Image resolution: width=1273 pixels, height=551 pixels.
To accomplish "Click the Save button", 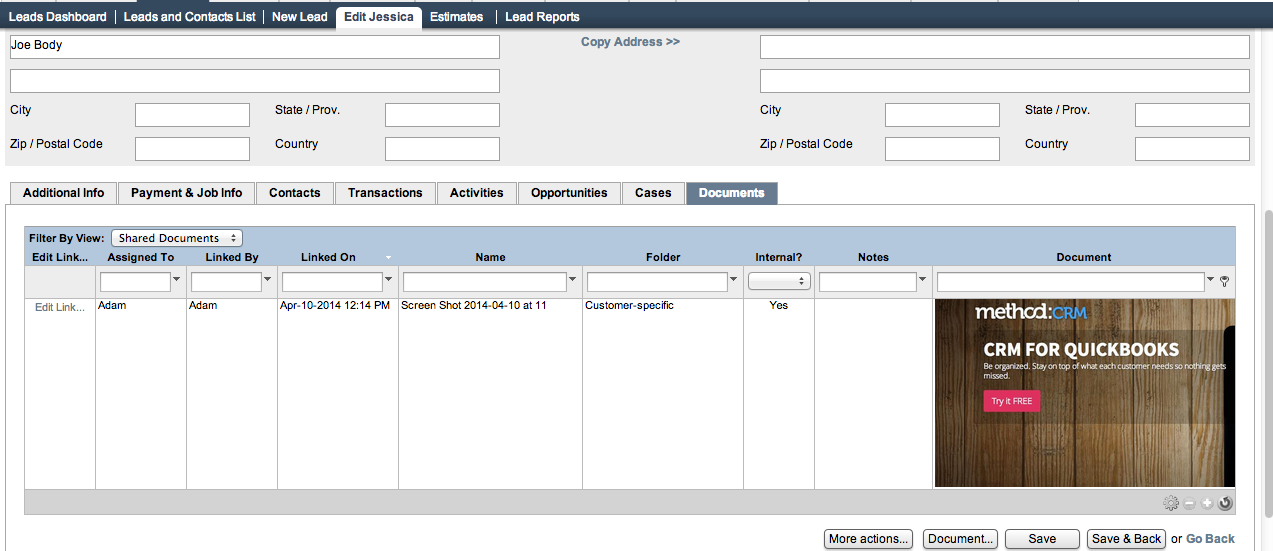I will (x=1042, y=539).
